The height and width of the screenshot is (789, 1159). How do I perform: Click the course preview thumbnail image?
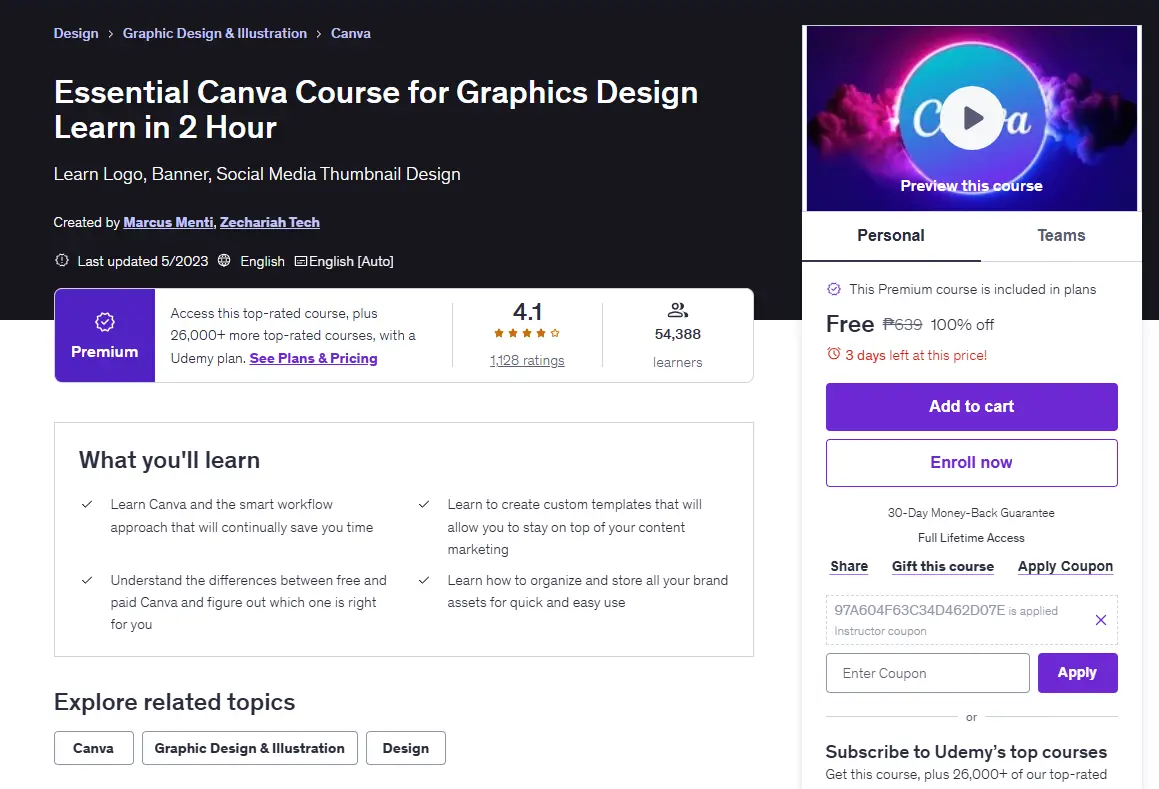click(x=971, y=118)
